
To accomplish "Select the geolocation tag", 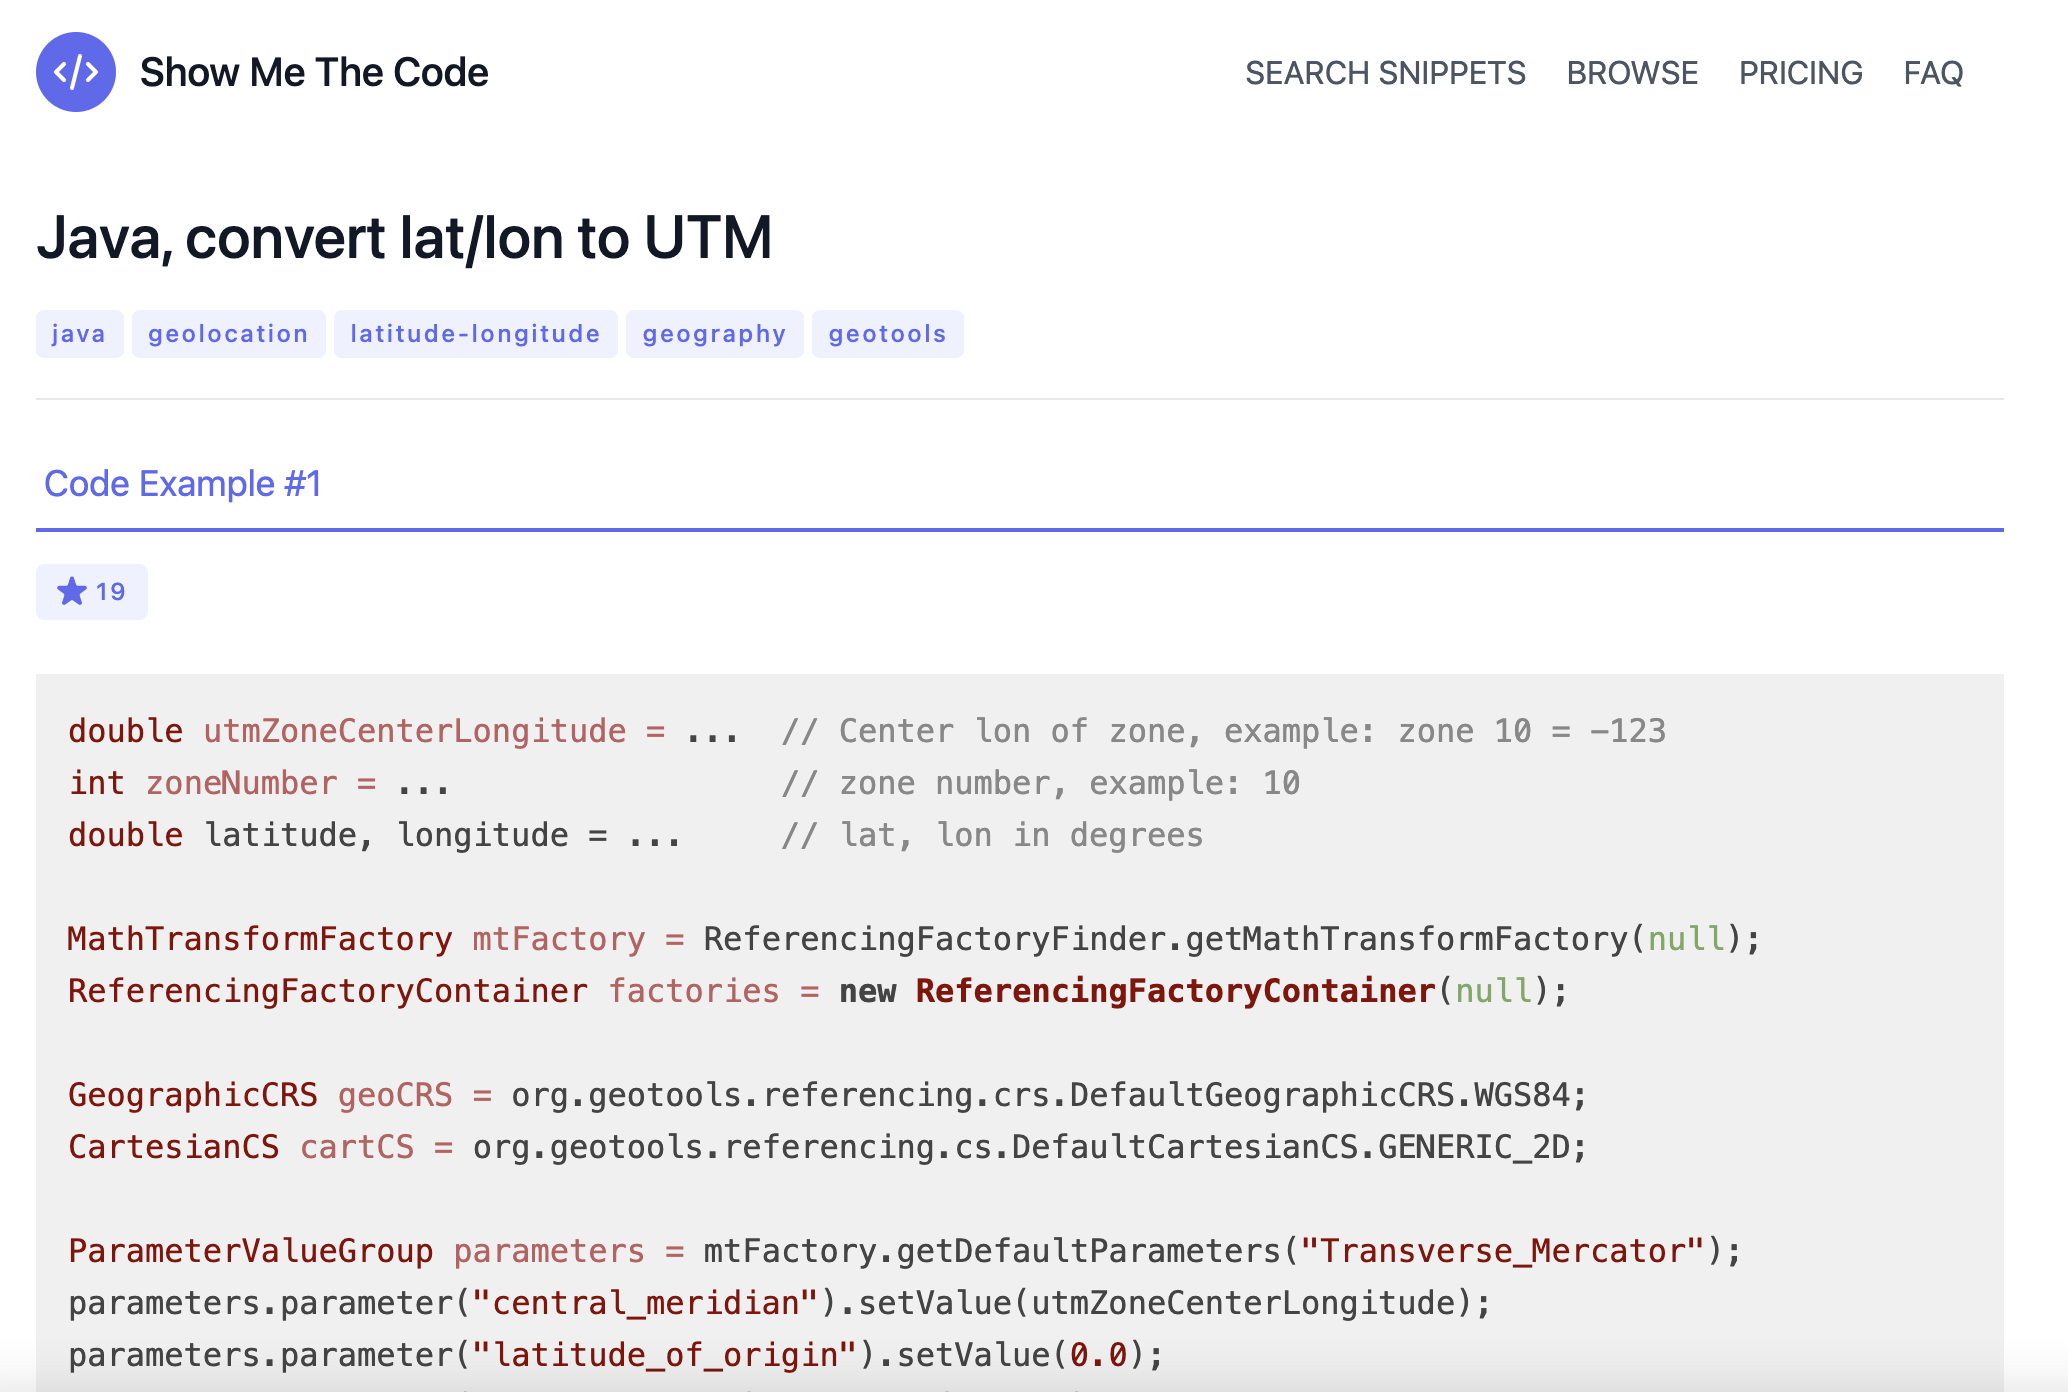I will [x=228, y=333].
